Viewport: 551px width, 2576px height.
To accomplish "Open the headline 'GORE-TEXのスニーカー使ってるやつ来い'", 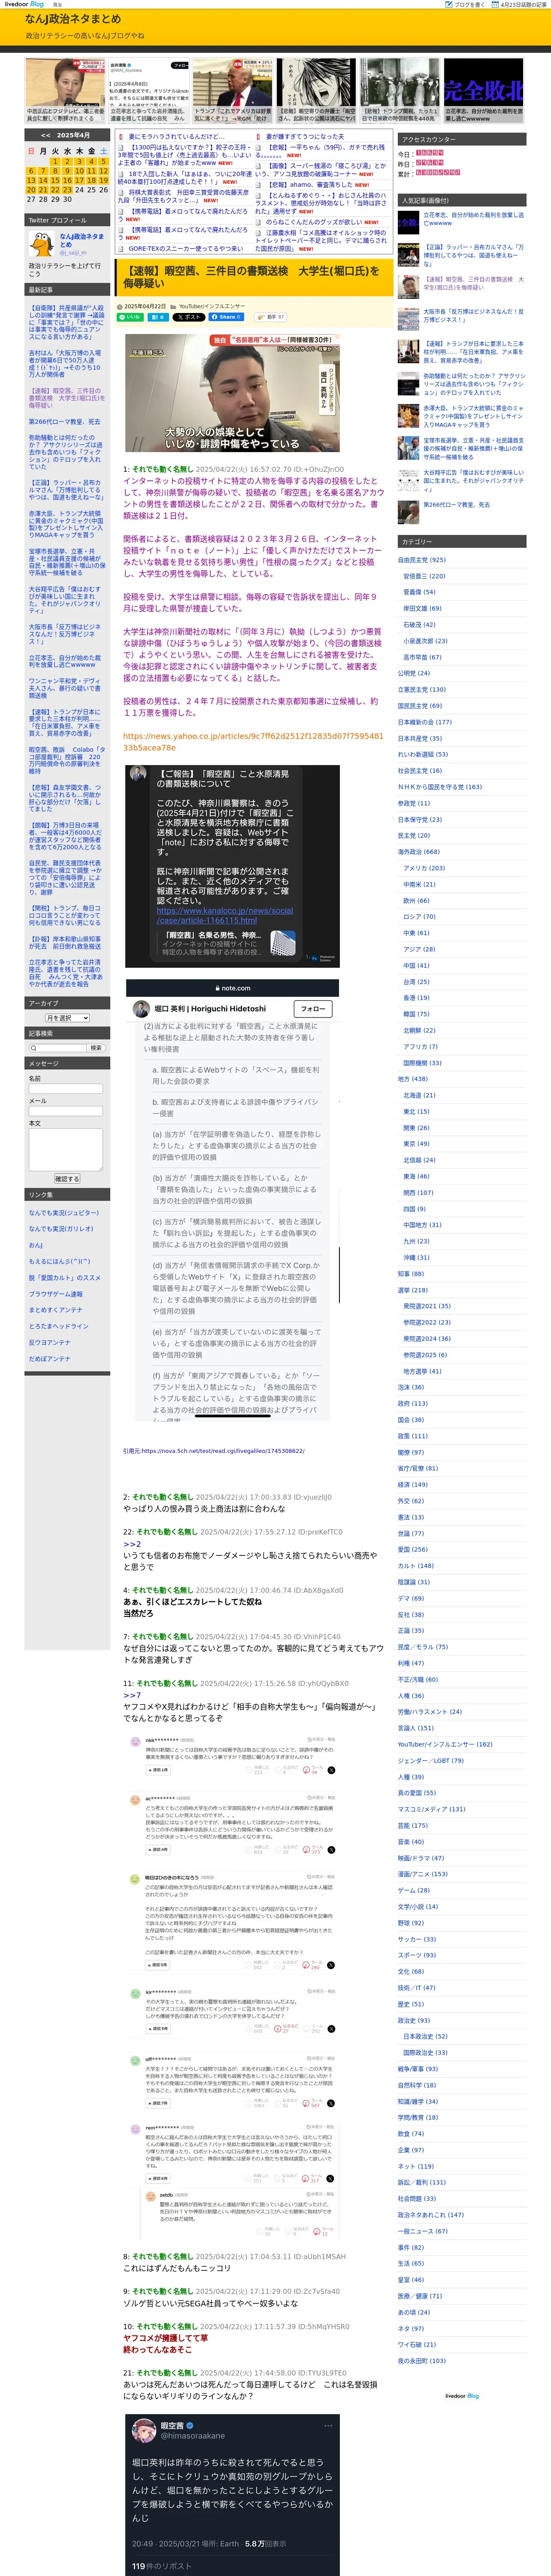I will tap(184, 248).
